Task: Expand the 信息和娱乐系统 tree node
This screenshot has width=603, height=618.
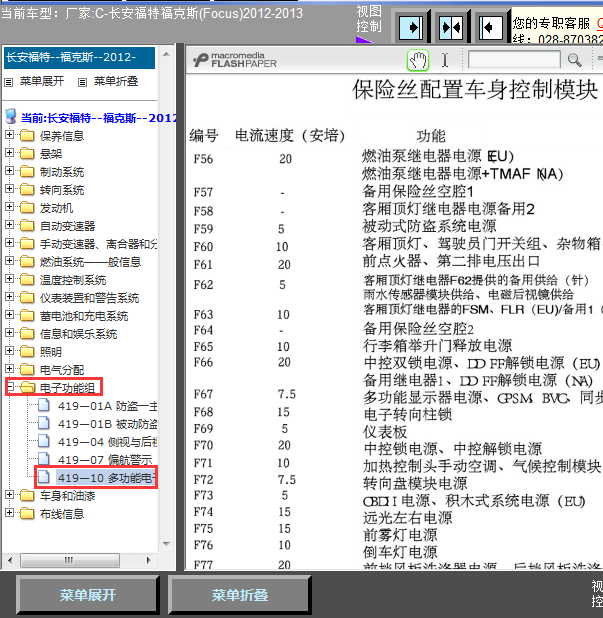Action: (x=9, y=333)
